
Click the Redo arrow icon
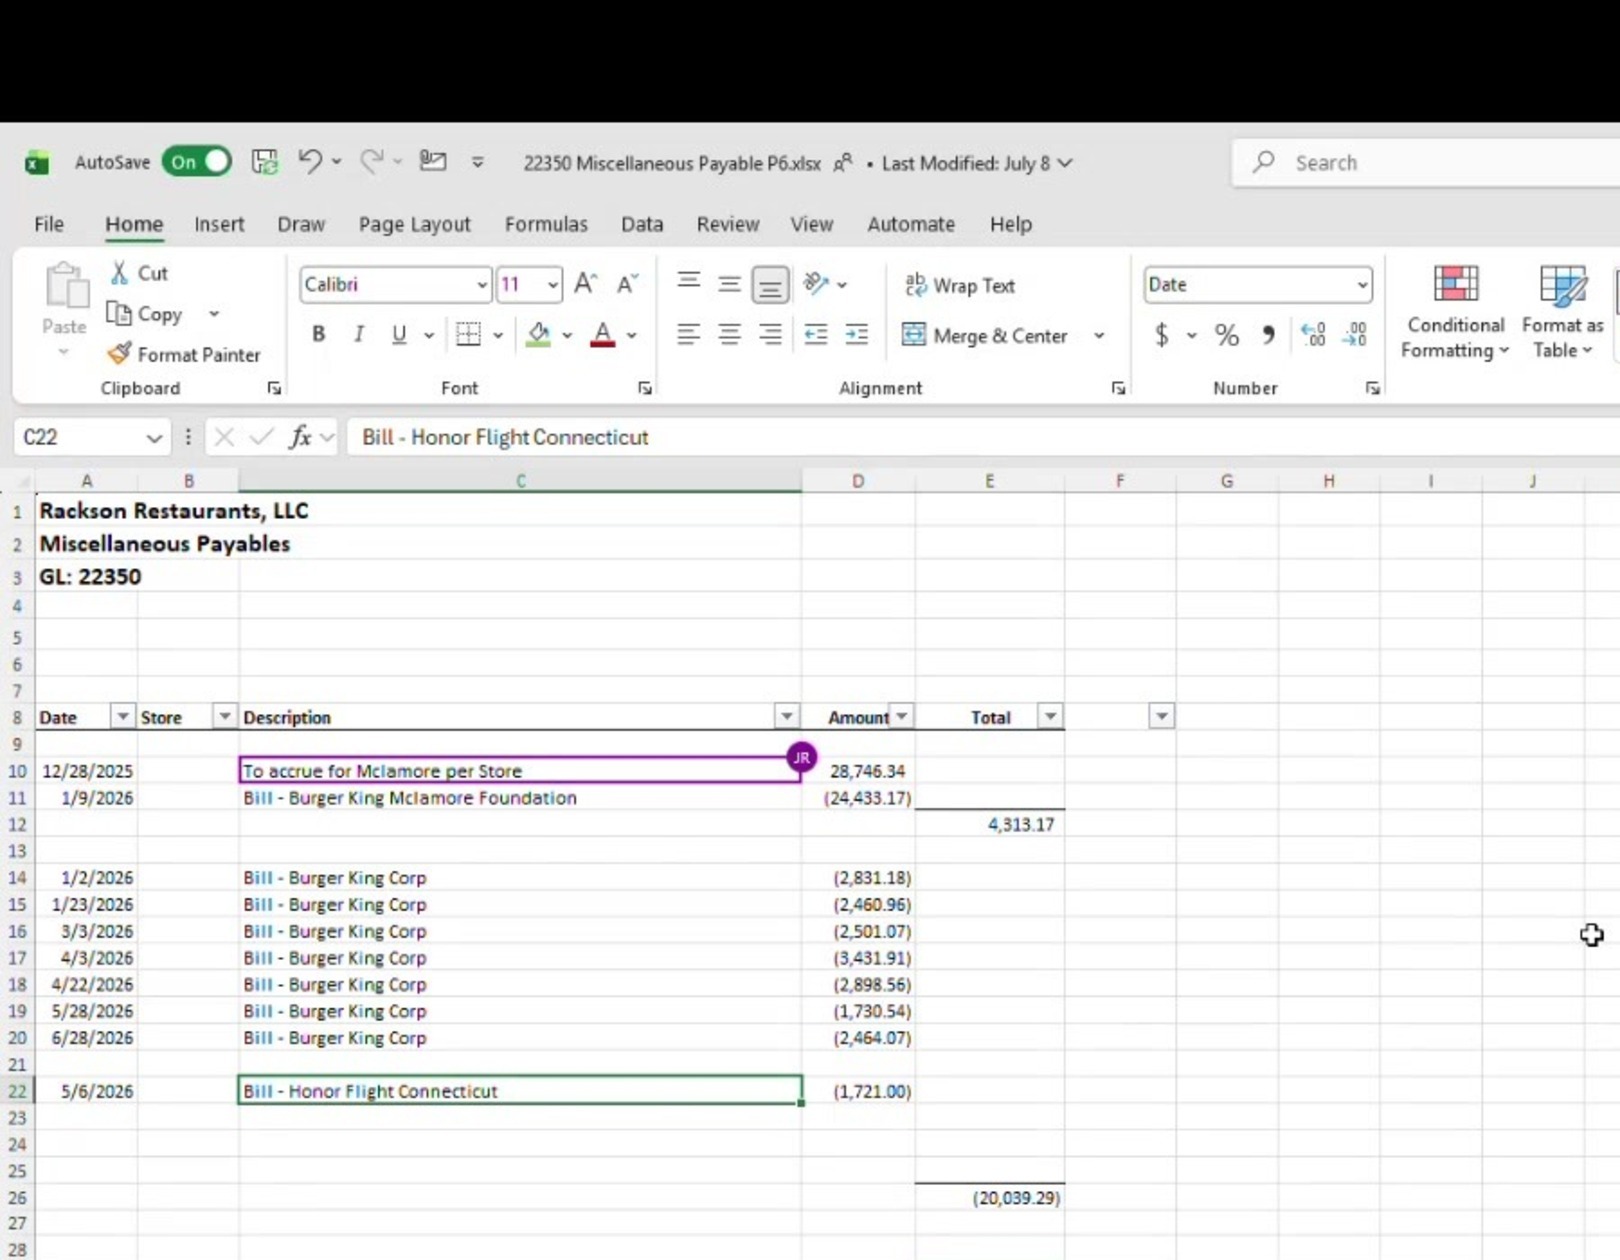coord(372,161)
